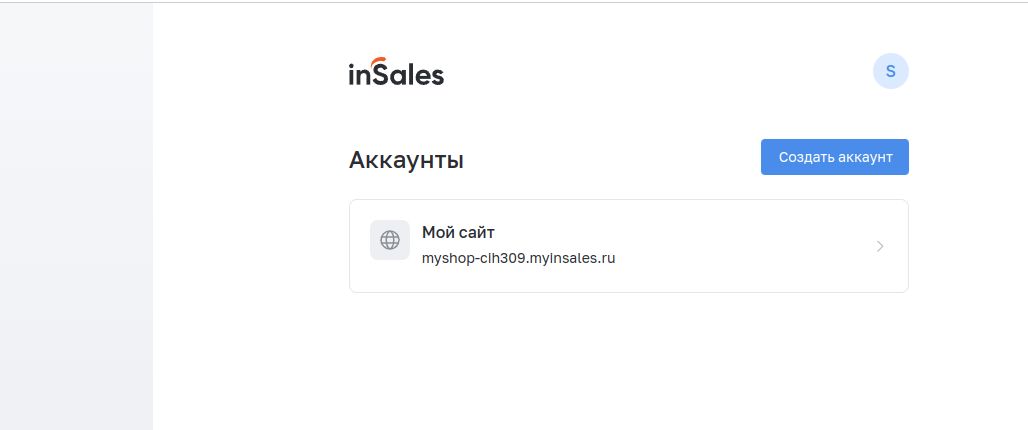Expand the account with the right chevron

[x=880, y=246]
